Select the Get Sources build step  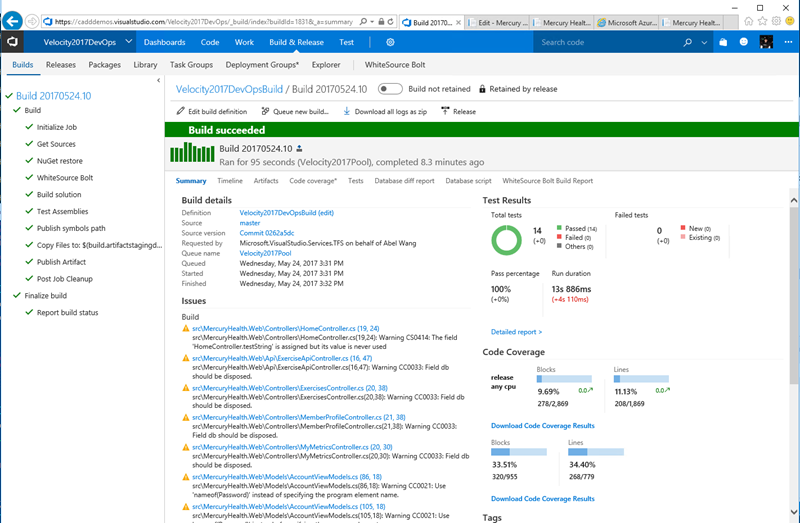(x=56, y=144)
